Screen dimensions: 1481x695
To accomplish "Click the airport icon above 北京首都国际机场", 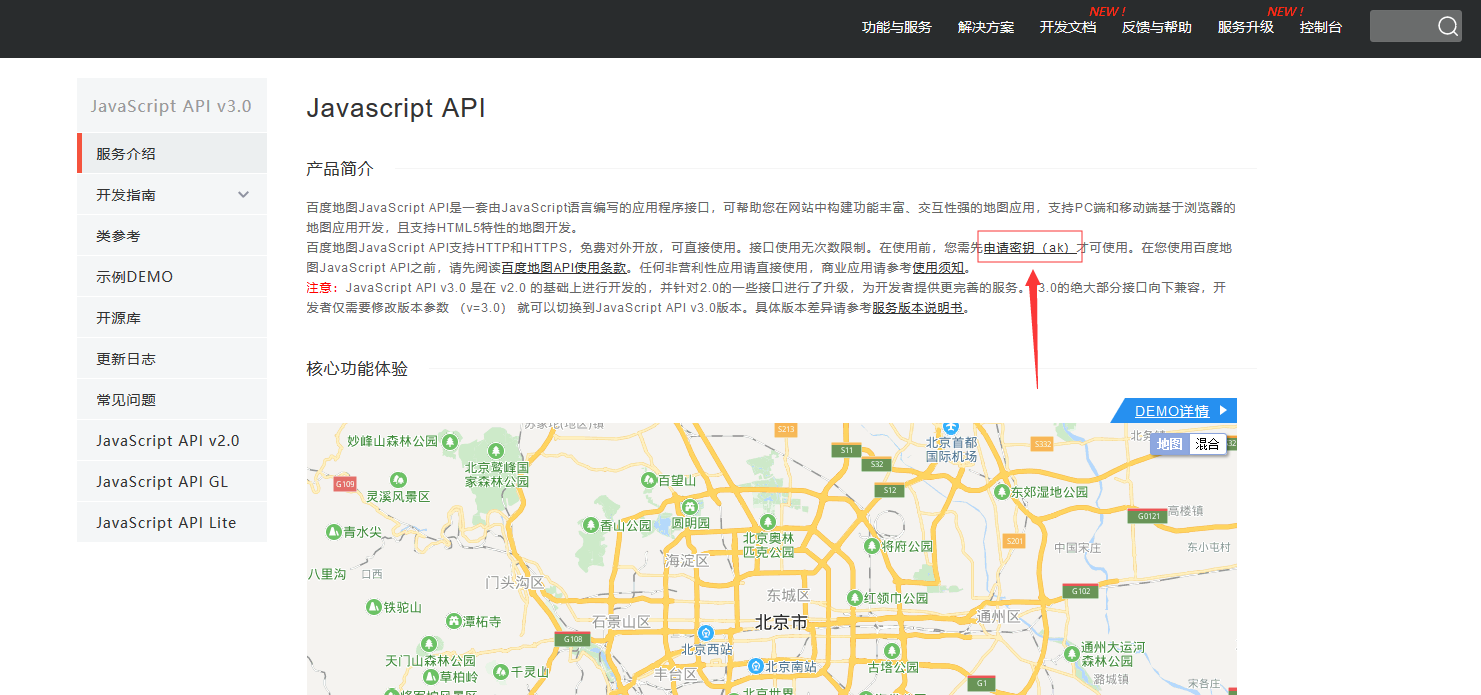I will click(952, 428).
